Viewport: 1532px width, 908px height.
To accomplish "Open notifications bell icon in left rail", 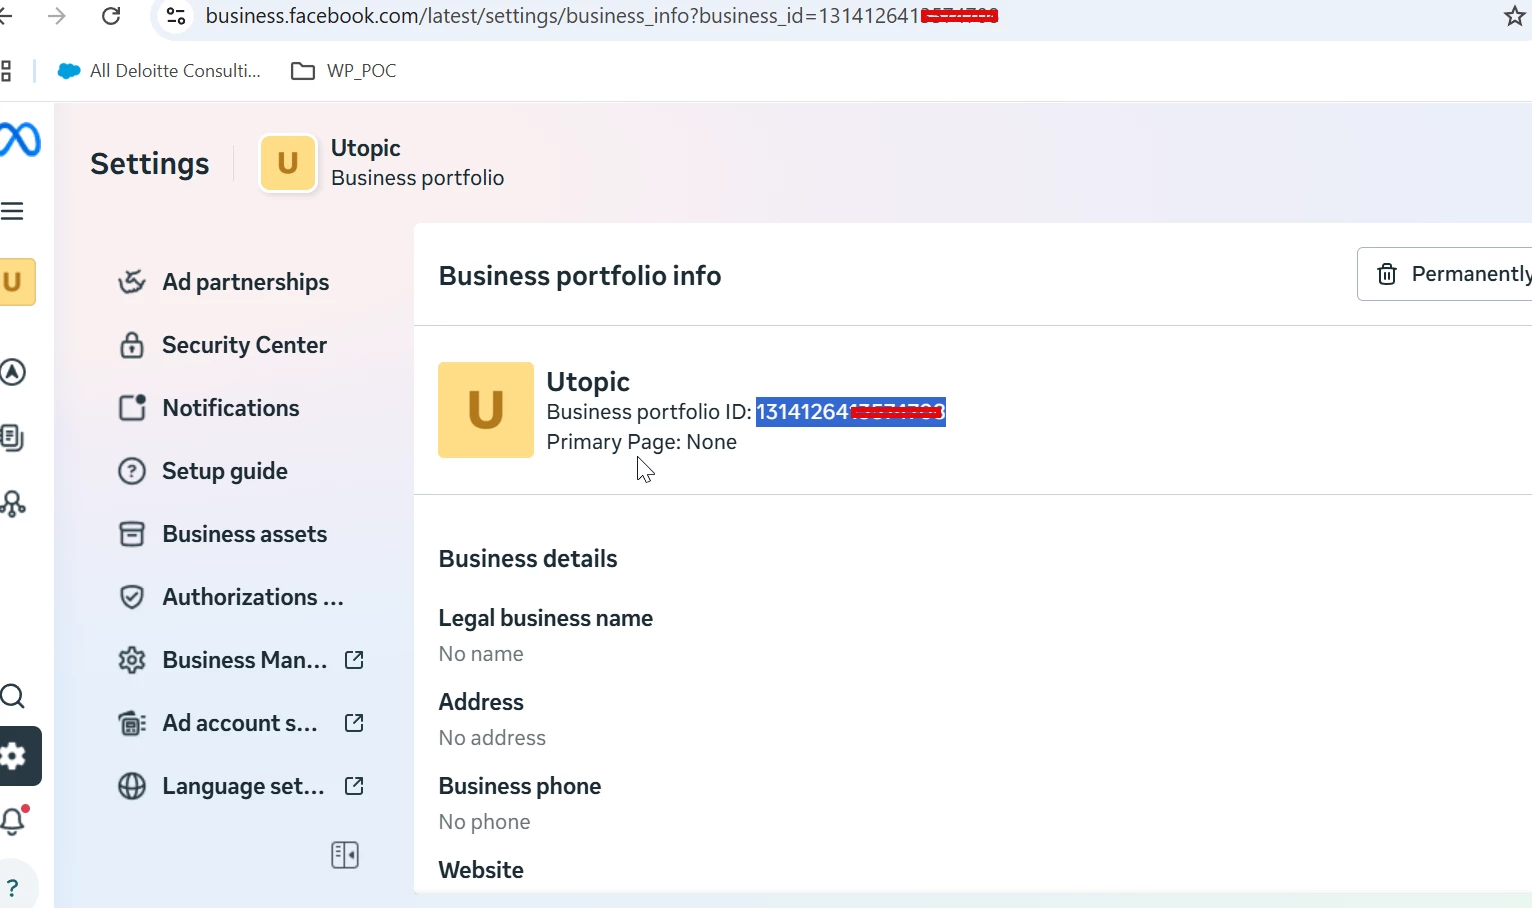I will 14,820.
